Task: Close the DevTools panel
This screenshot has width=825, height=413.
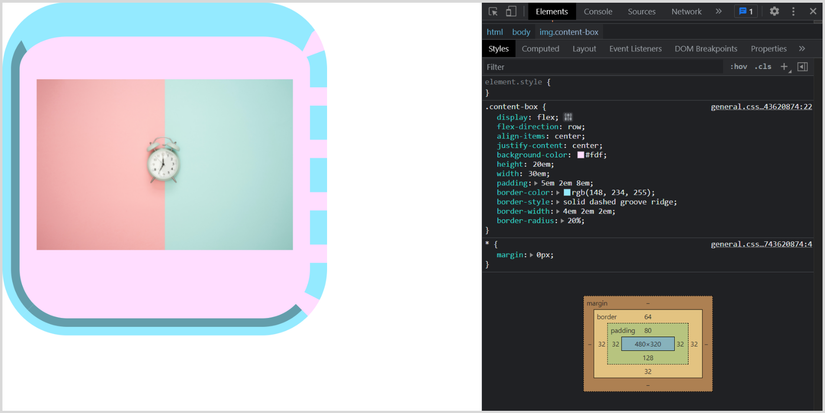Action: pos(813,11)
